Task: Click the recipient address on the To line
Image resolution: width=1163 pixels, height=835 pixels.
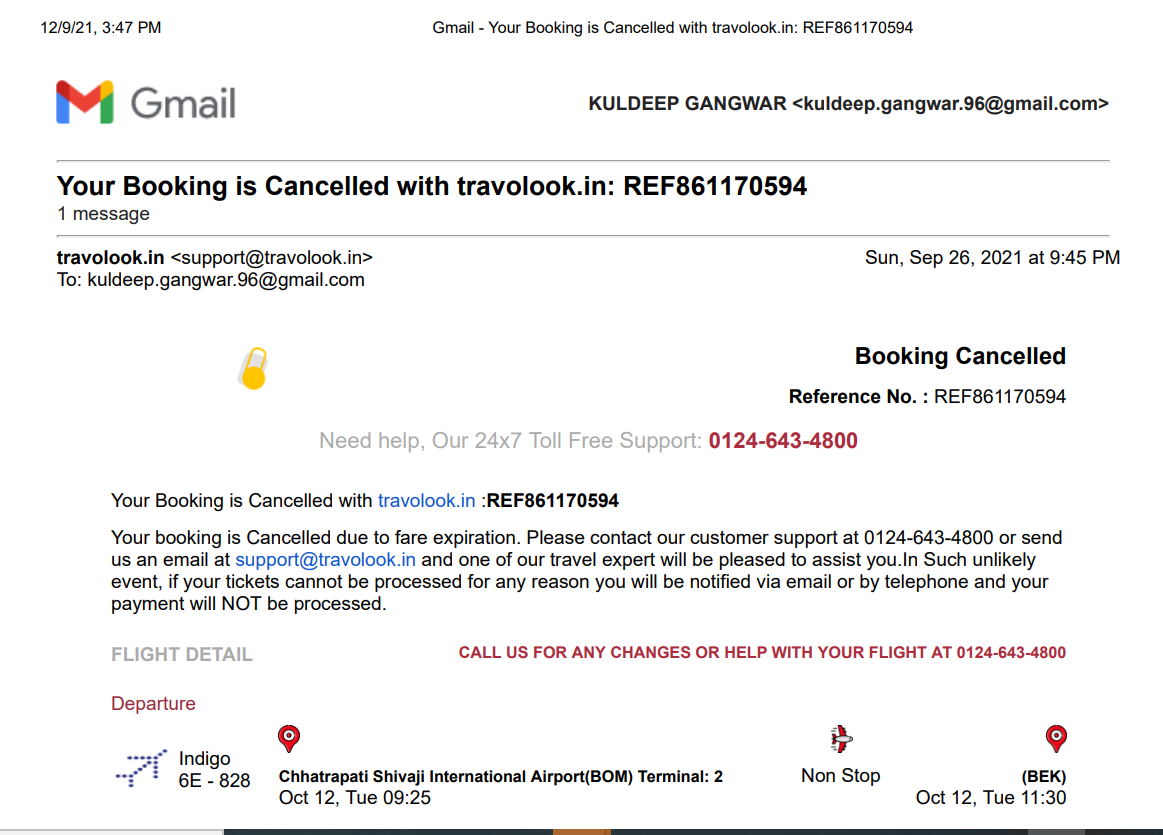Action: click(225, 280)
